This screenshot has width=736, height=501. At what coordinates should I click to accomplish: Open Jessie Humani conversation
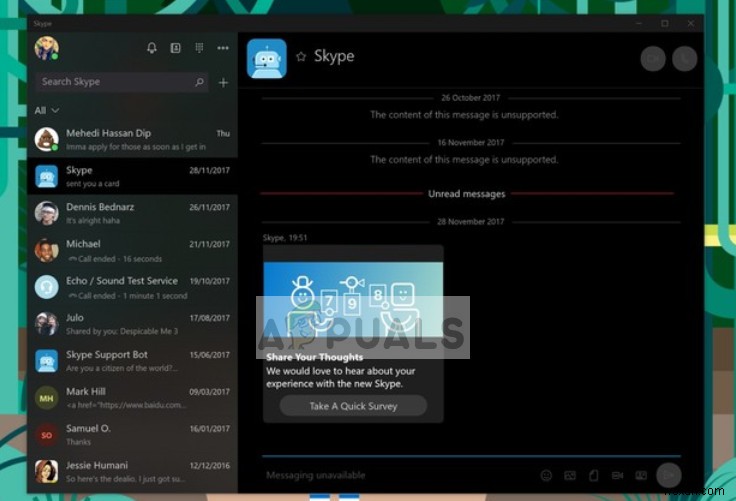click(132, 472)
